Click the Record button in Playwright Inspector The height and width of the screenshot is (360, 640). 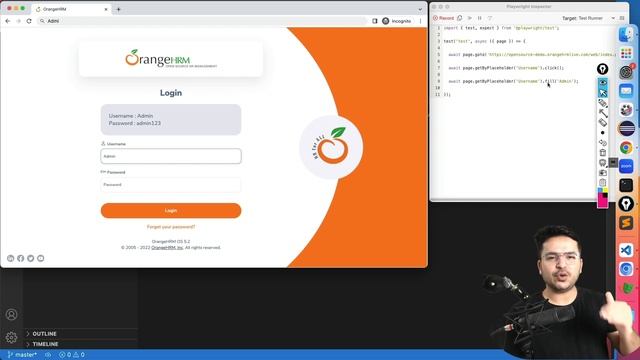point(443,18)
